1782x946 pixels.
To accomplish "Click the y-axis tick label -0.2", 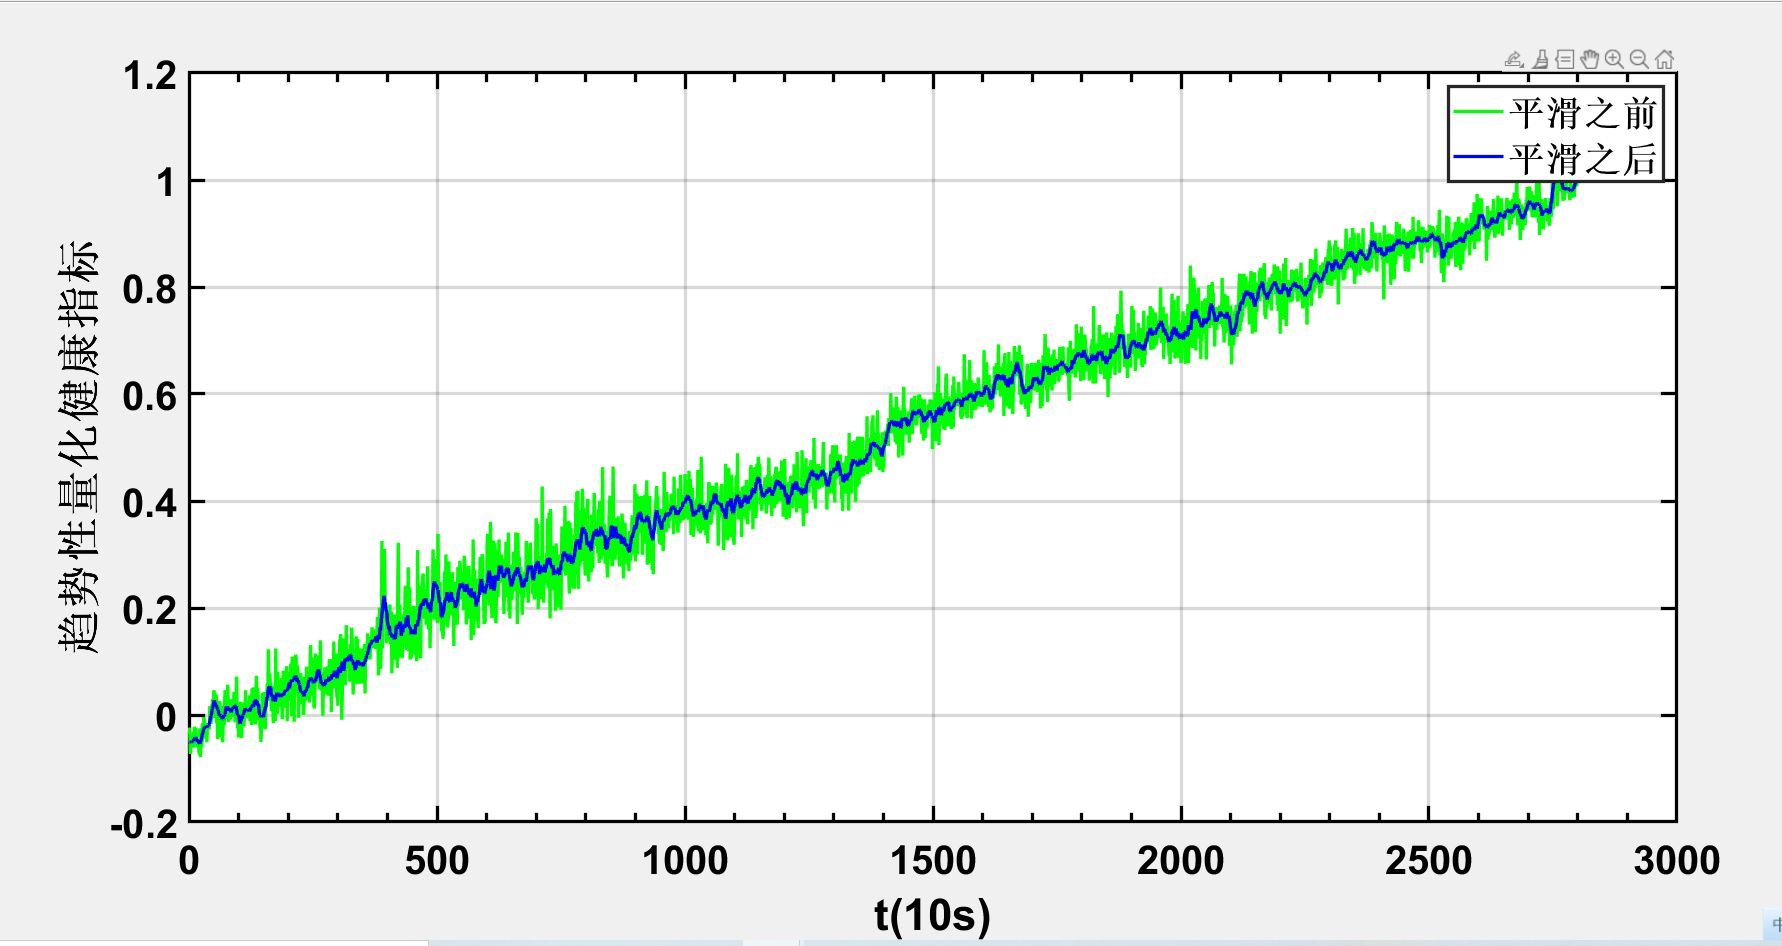I will click(145, 825).
